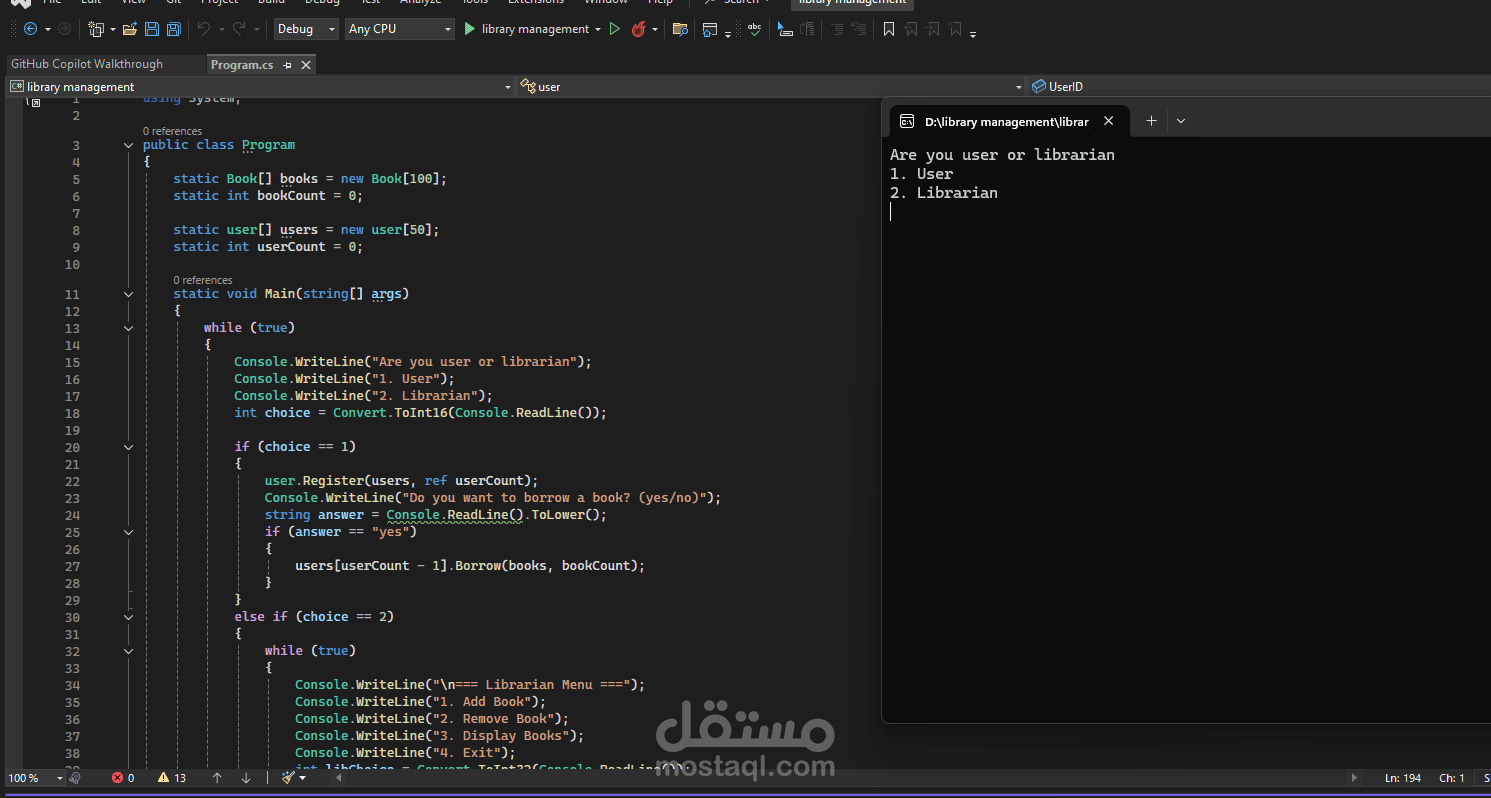Pin the Program.cs tab
Screen dimensions: 1491x798
click(x=288, y=65)
